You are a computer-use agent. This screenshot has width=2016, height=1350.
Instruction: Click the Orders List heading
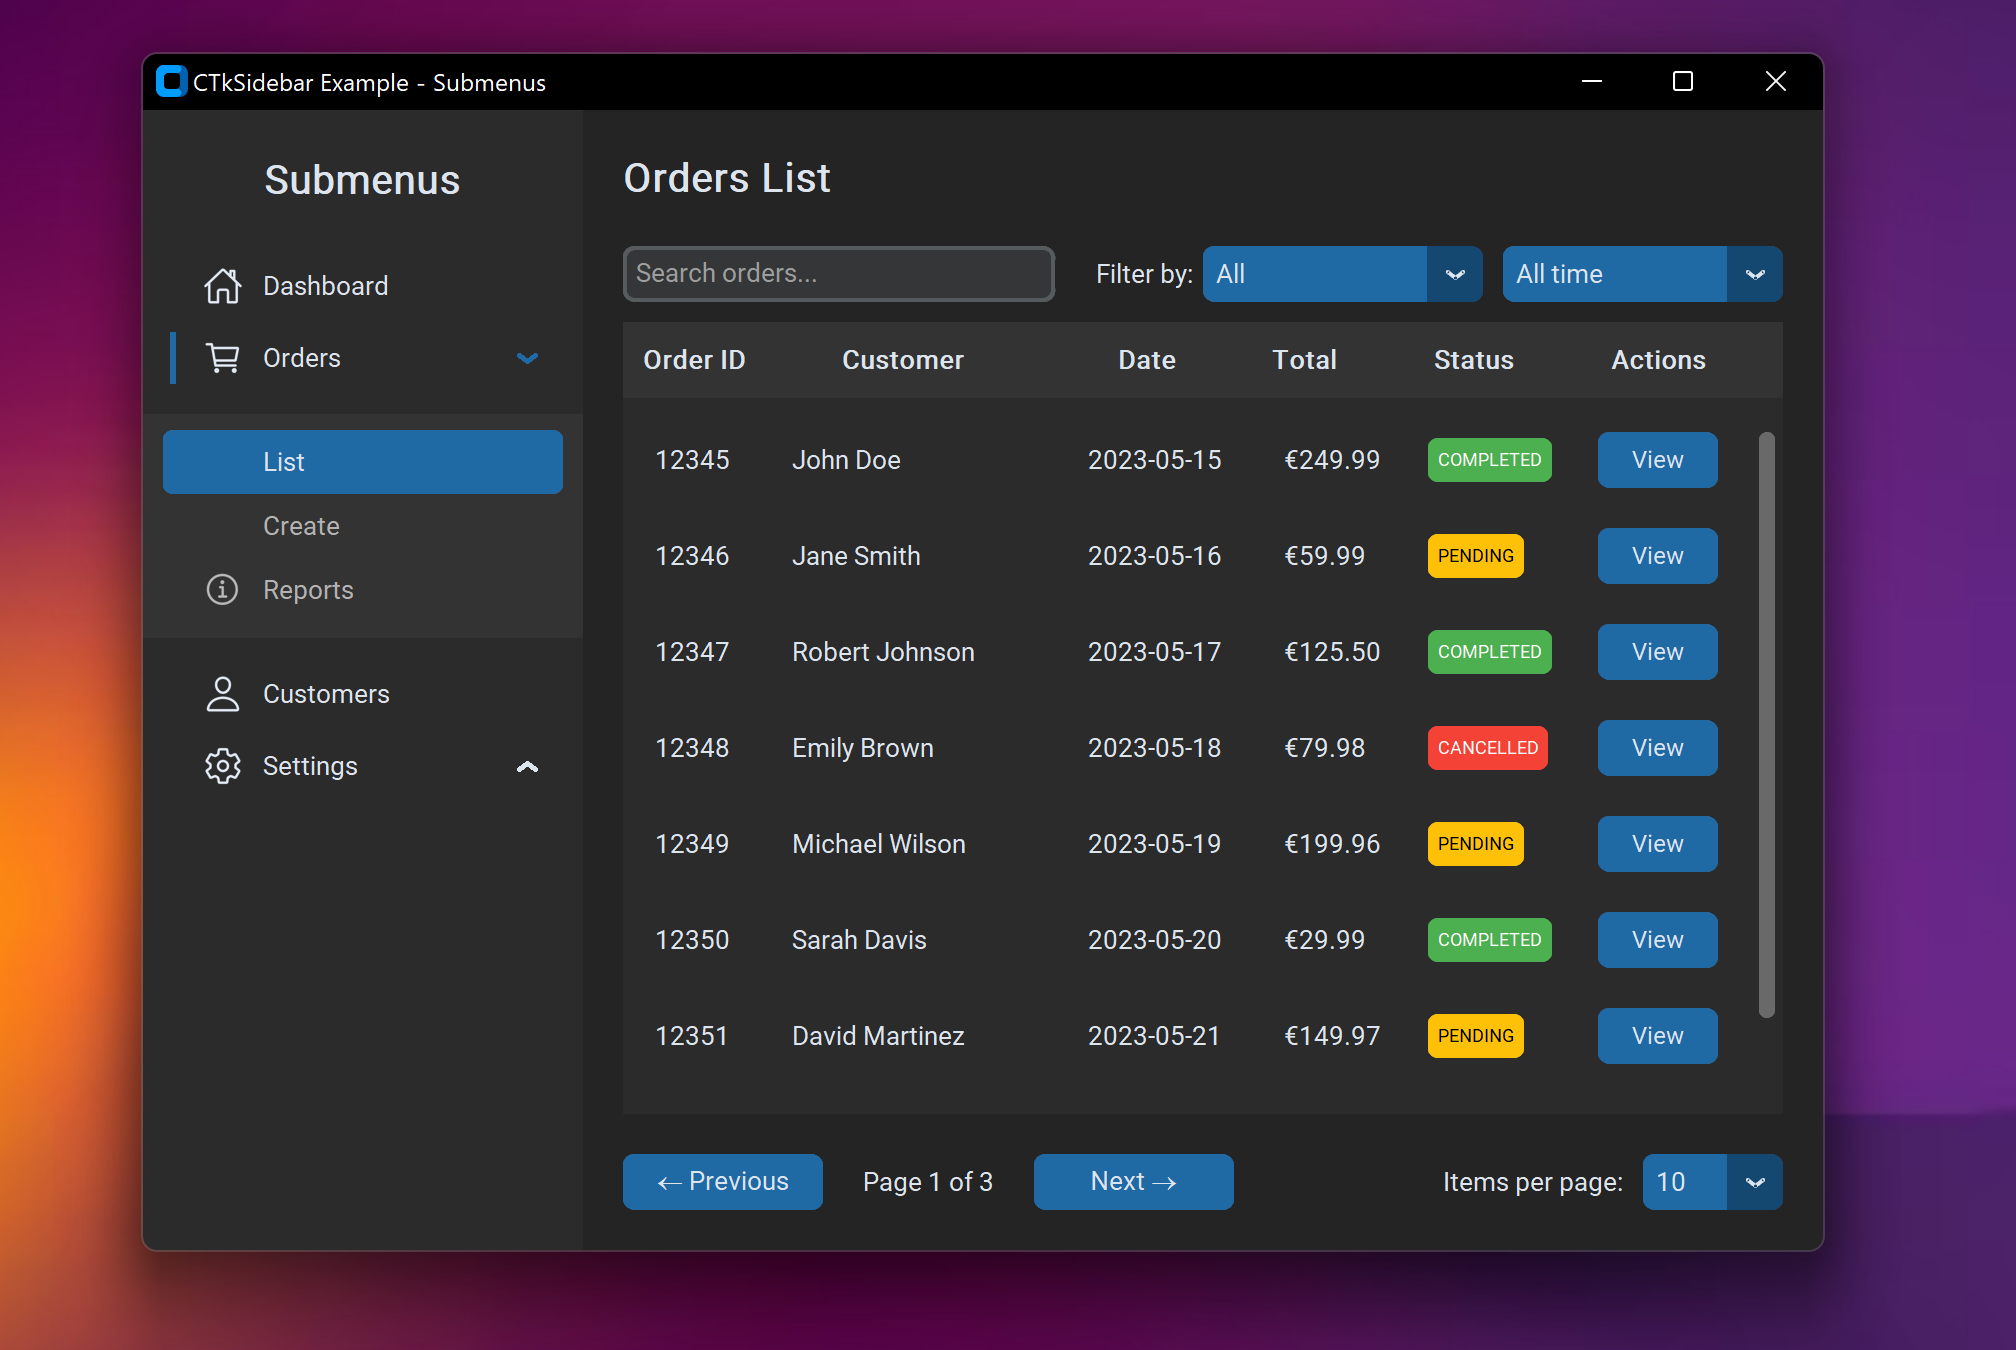pyautogui.click(x=727, y=178)
